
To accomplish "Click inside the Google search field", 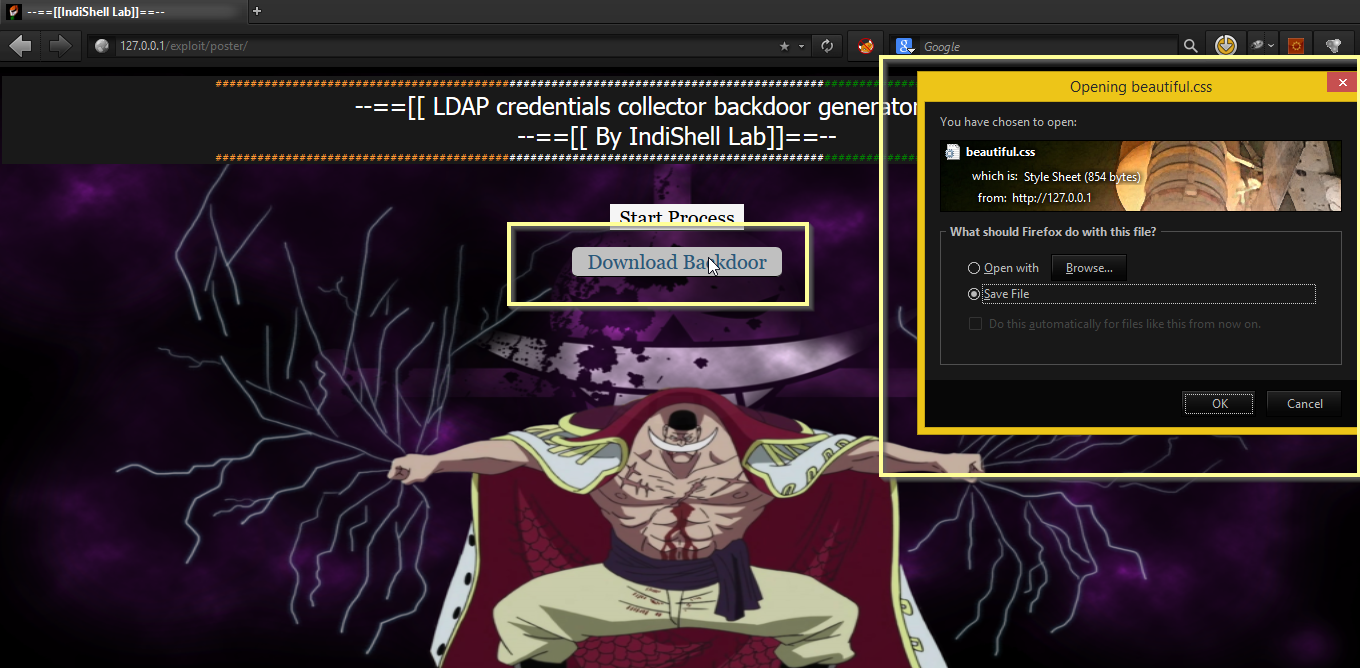I will 1048,46.
